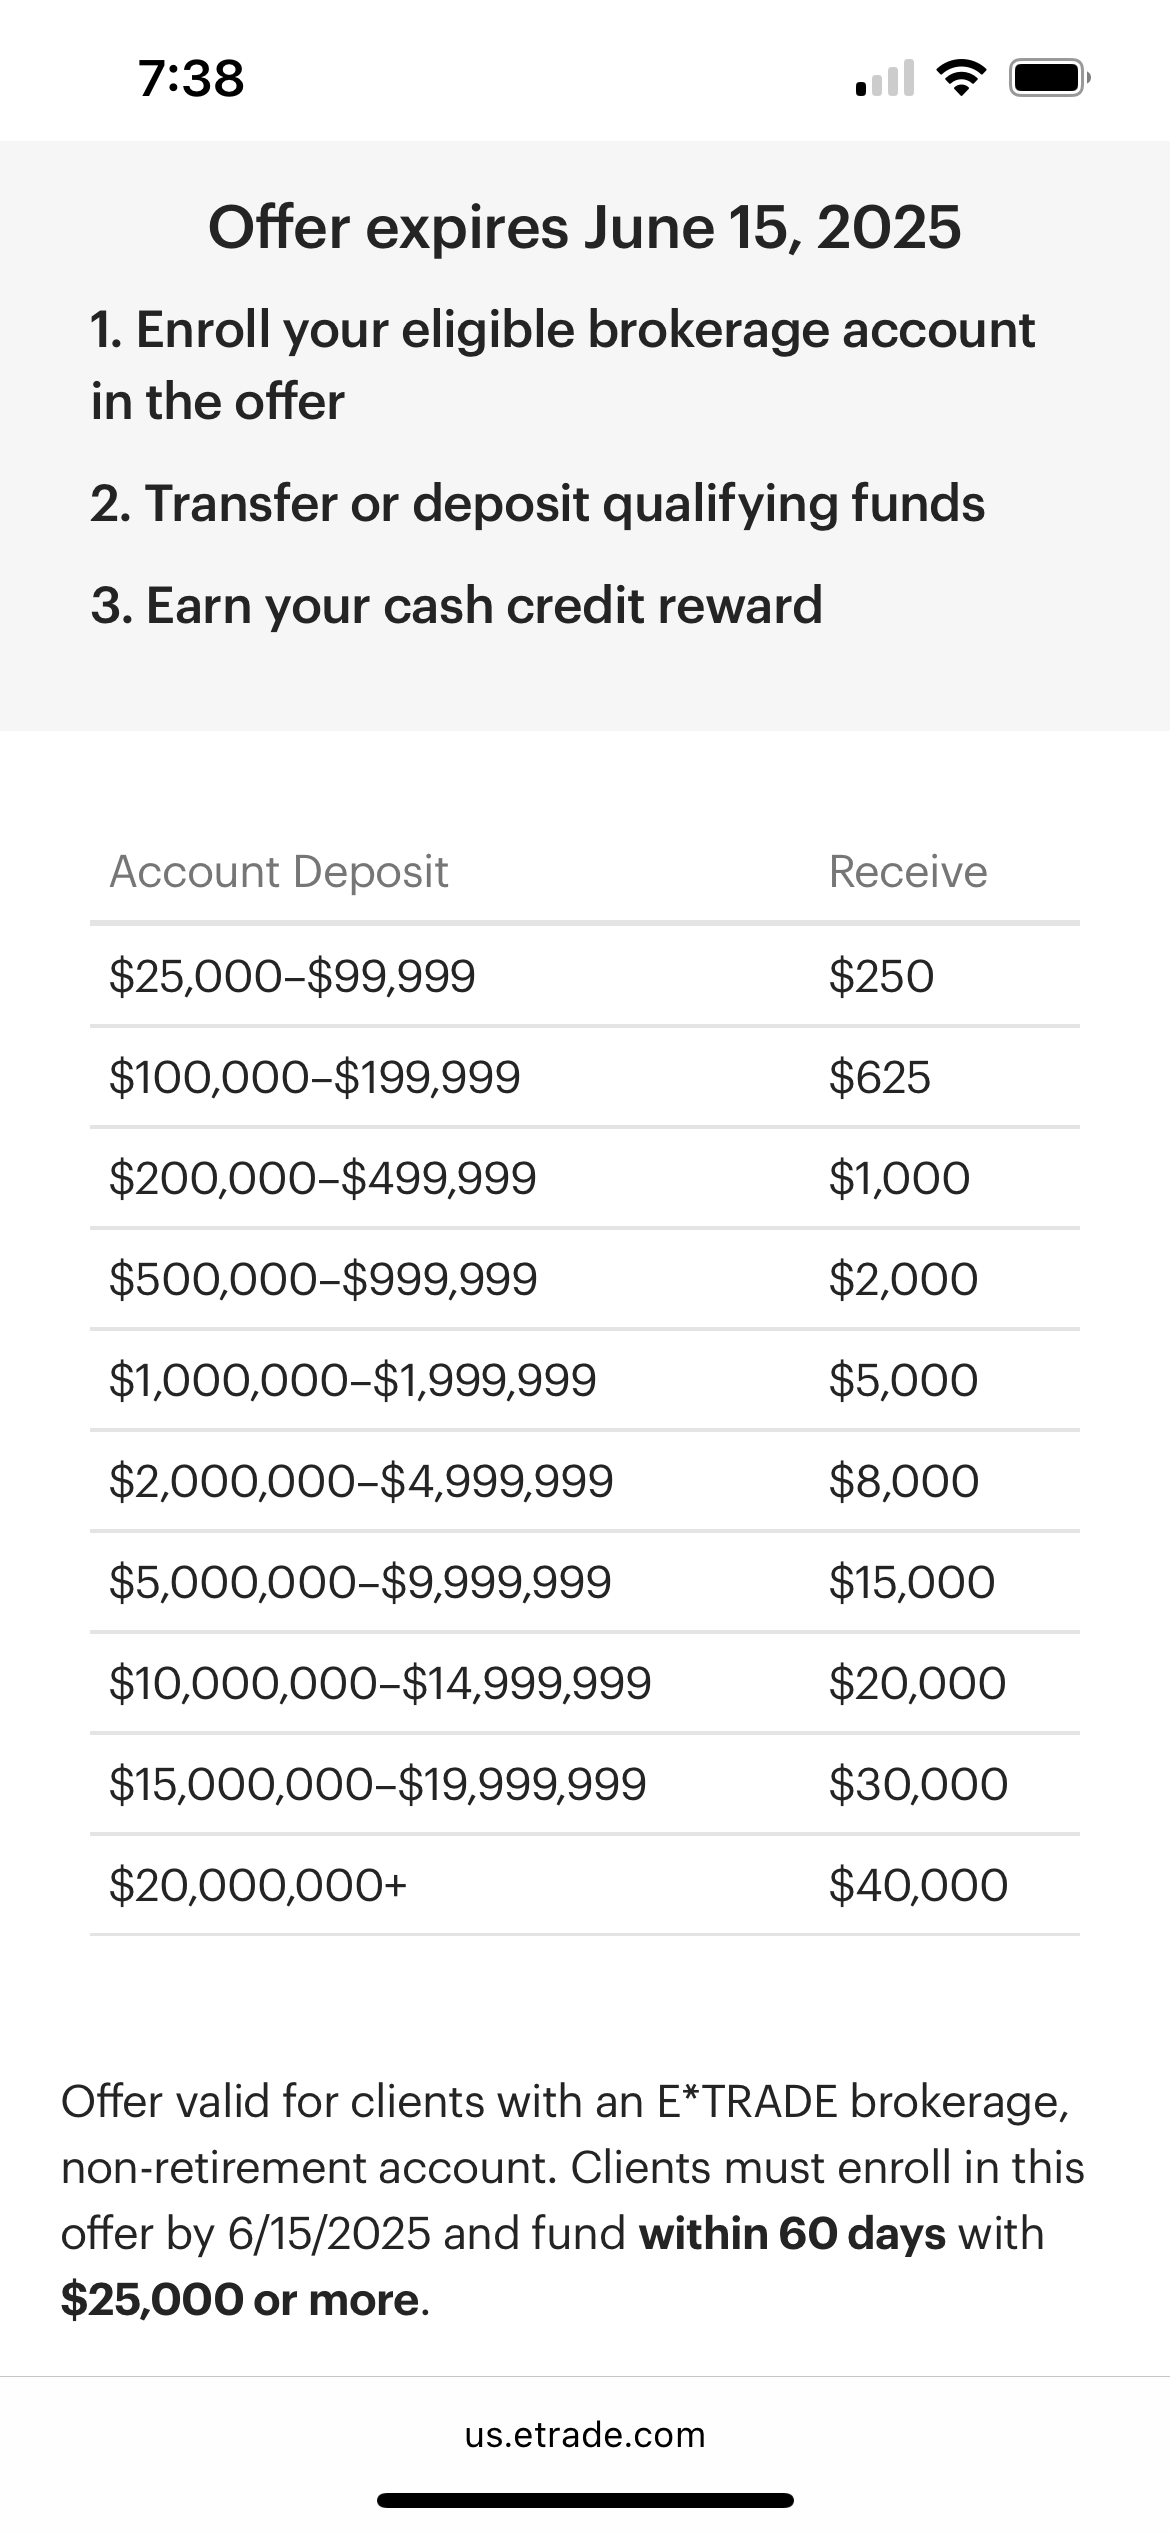Tap the Wi-Fi status icon
Screen dimensions: 1170x2532
click(961, 78)
